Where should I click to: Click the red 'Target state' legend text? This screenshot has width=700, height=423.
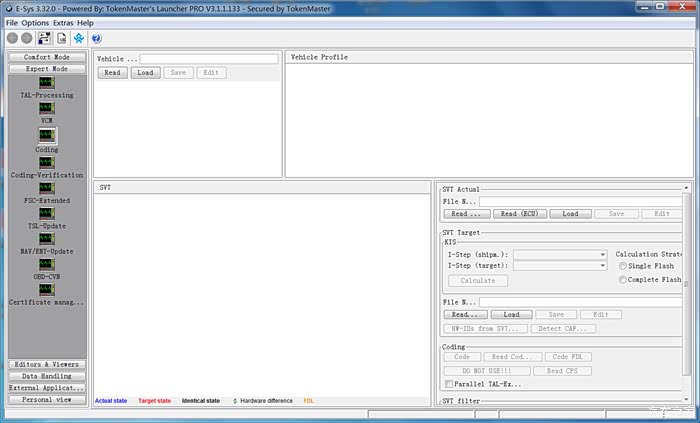point(154,401)
